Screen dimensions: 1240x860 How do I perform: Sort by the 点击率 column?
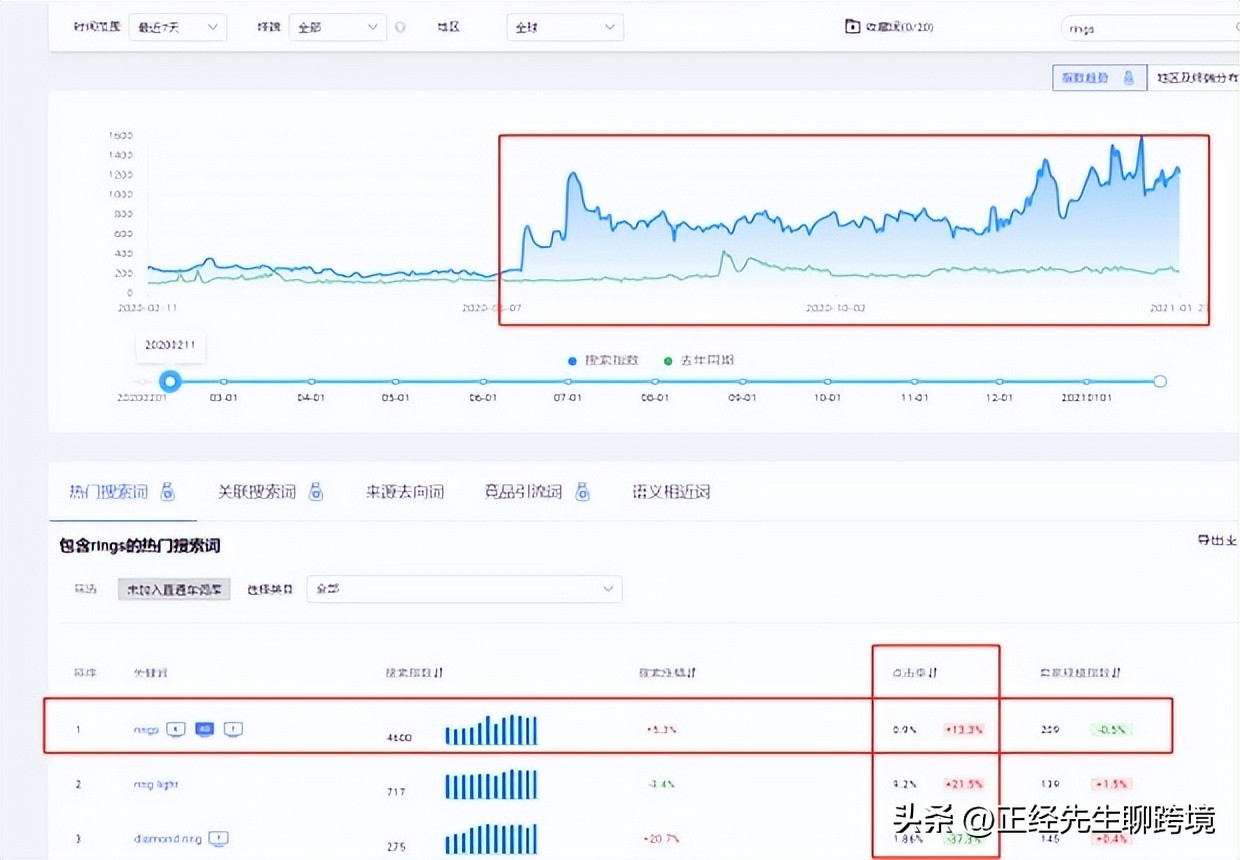pos(914,673)
